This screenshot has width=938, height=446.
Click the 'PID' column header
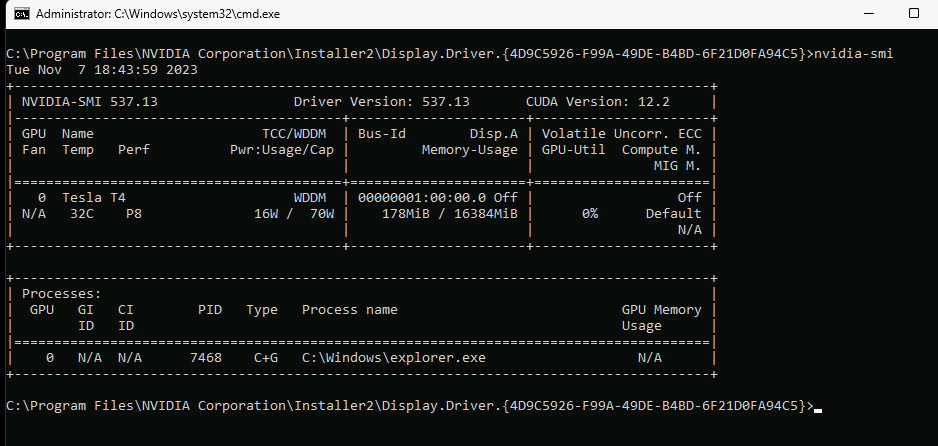coord(210,310)
